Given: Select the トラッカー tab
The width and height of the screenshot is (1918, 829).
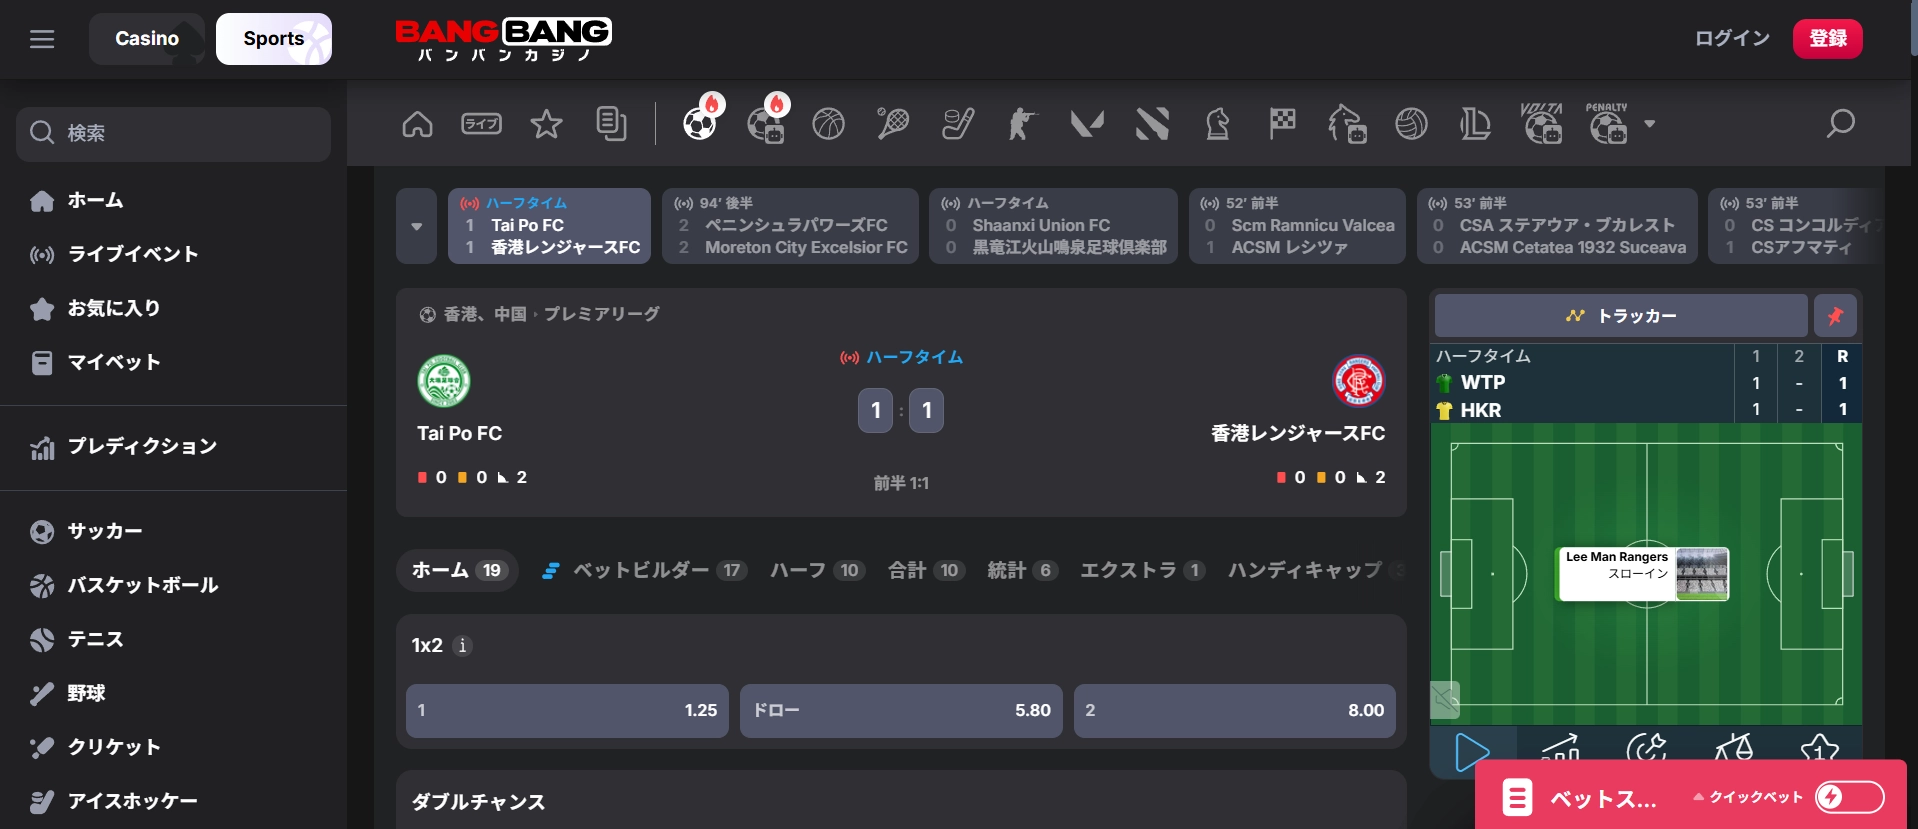Looking at the screenshot, I should (1621, 316).
